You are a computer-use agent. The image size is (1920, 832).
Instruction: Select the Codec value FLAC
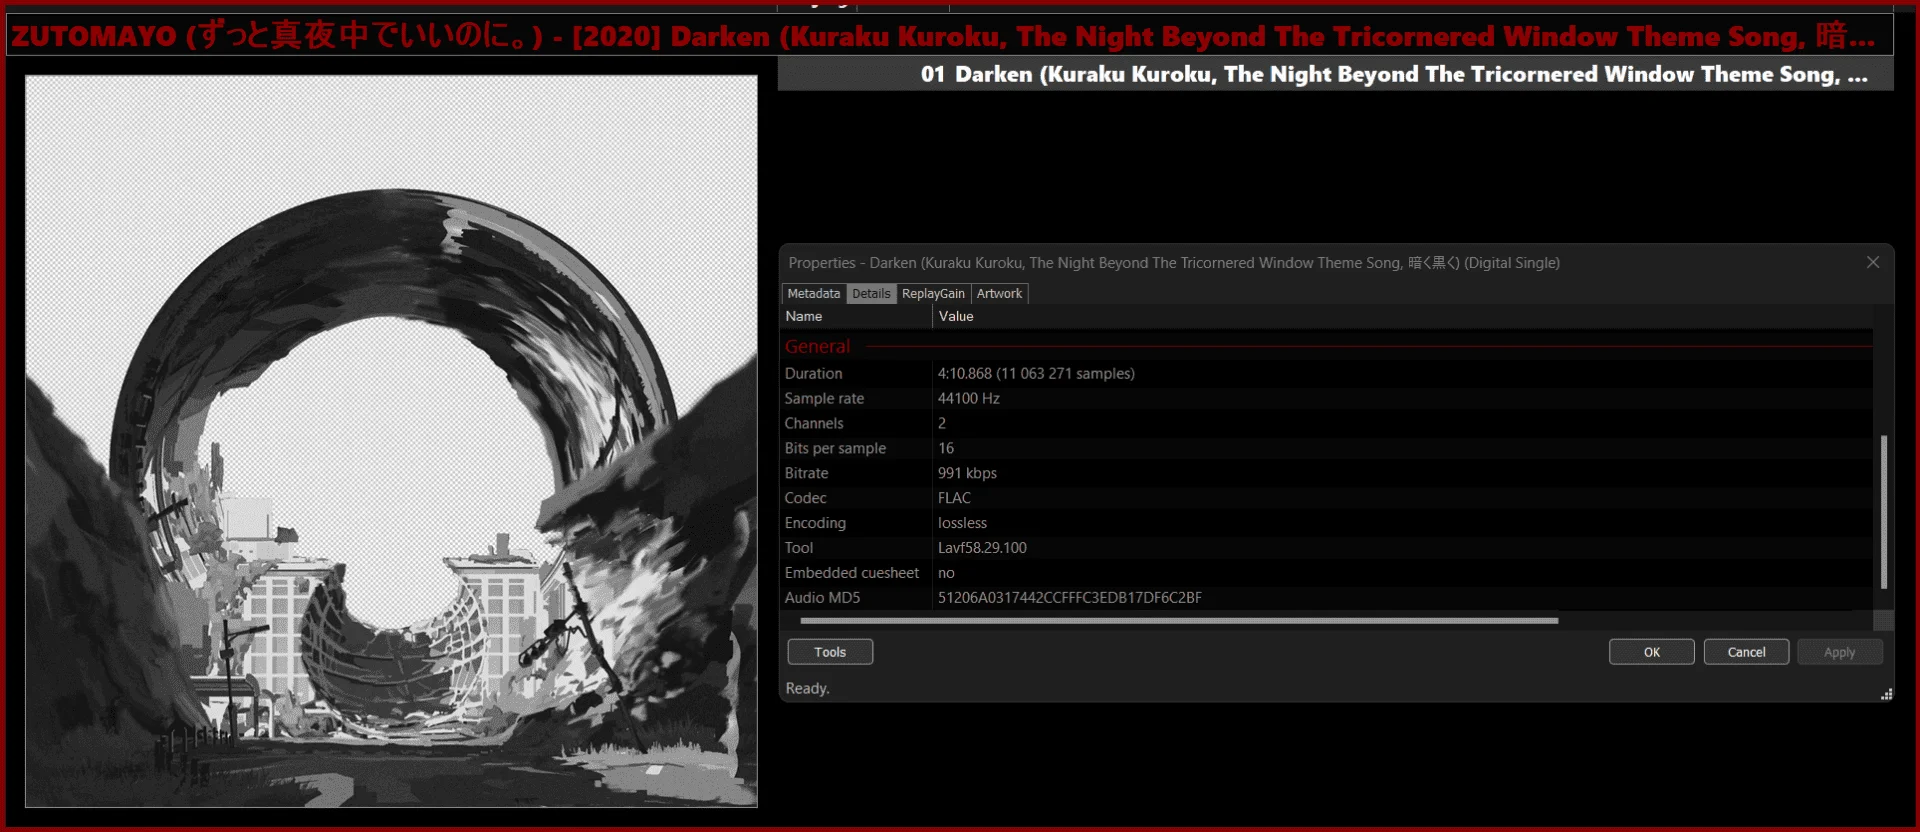pyautogui.click(x=954, y=499)
